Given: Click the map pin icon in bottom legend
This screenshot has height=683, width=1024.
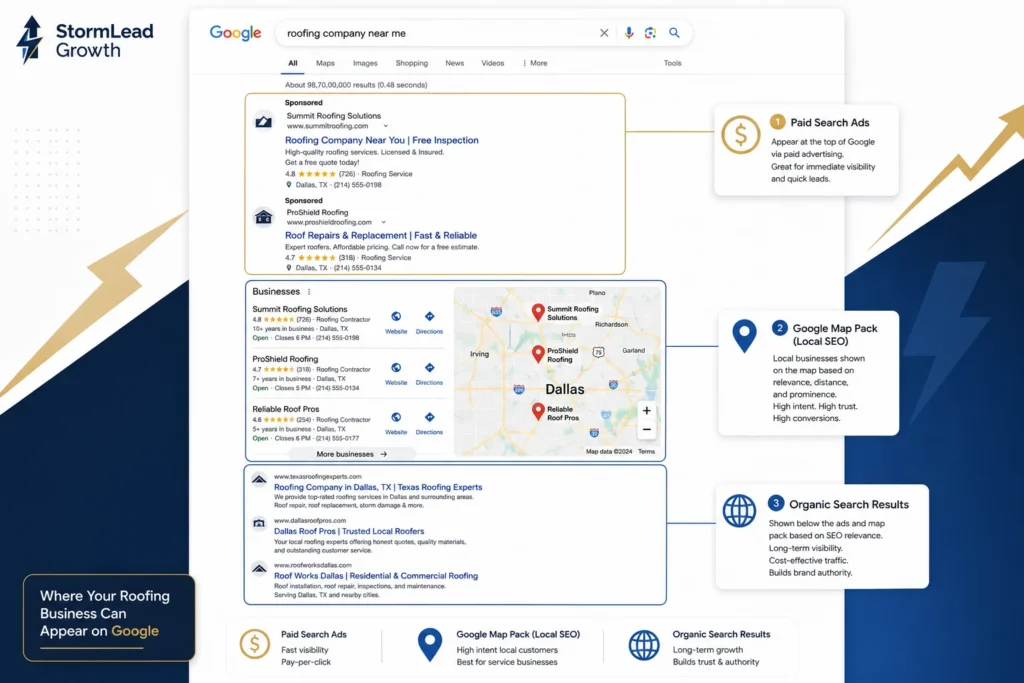Looking at the screenshot, I should coord(430,645).
